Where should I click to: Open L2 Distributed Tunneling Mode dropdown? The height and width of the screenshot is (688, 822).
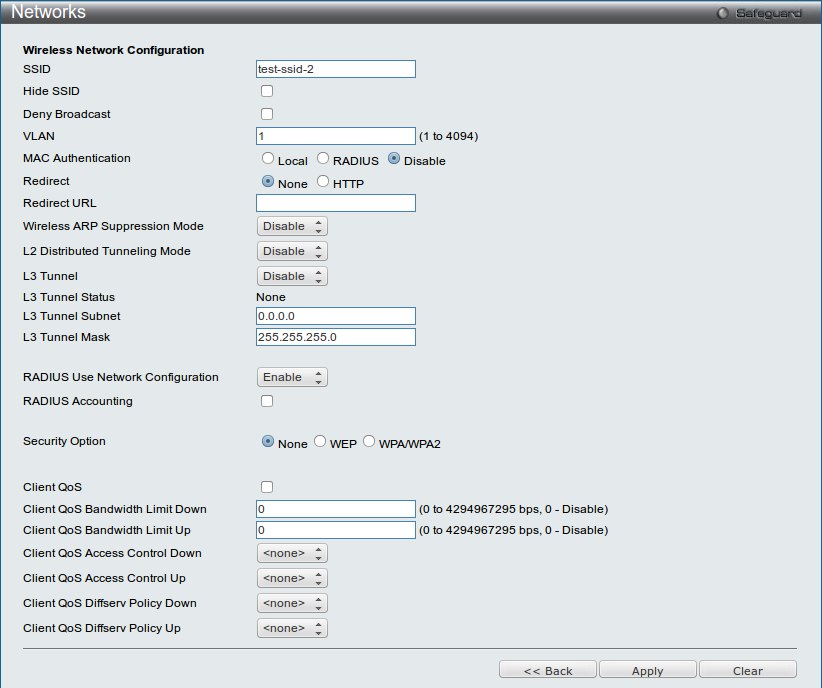click(x=292, y=251)
